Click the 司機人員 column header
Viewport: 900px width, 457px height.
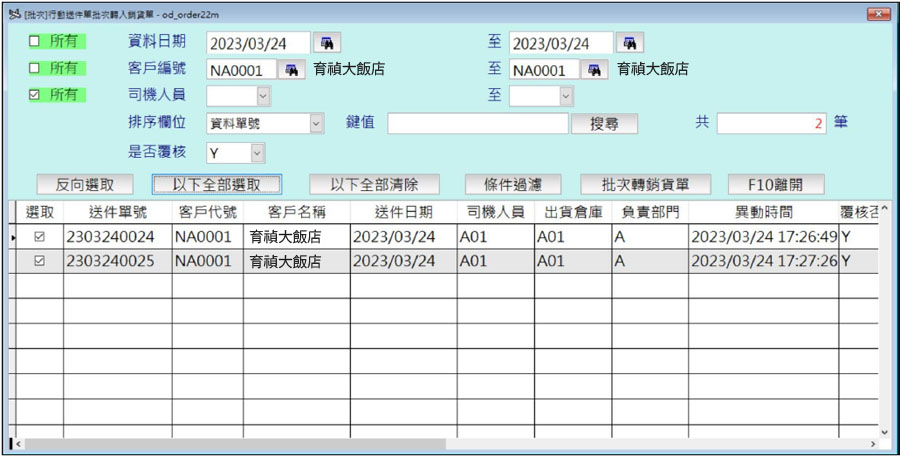496,212
